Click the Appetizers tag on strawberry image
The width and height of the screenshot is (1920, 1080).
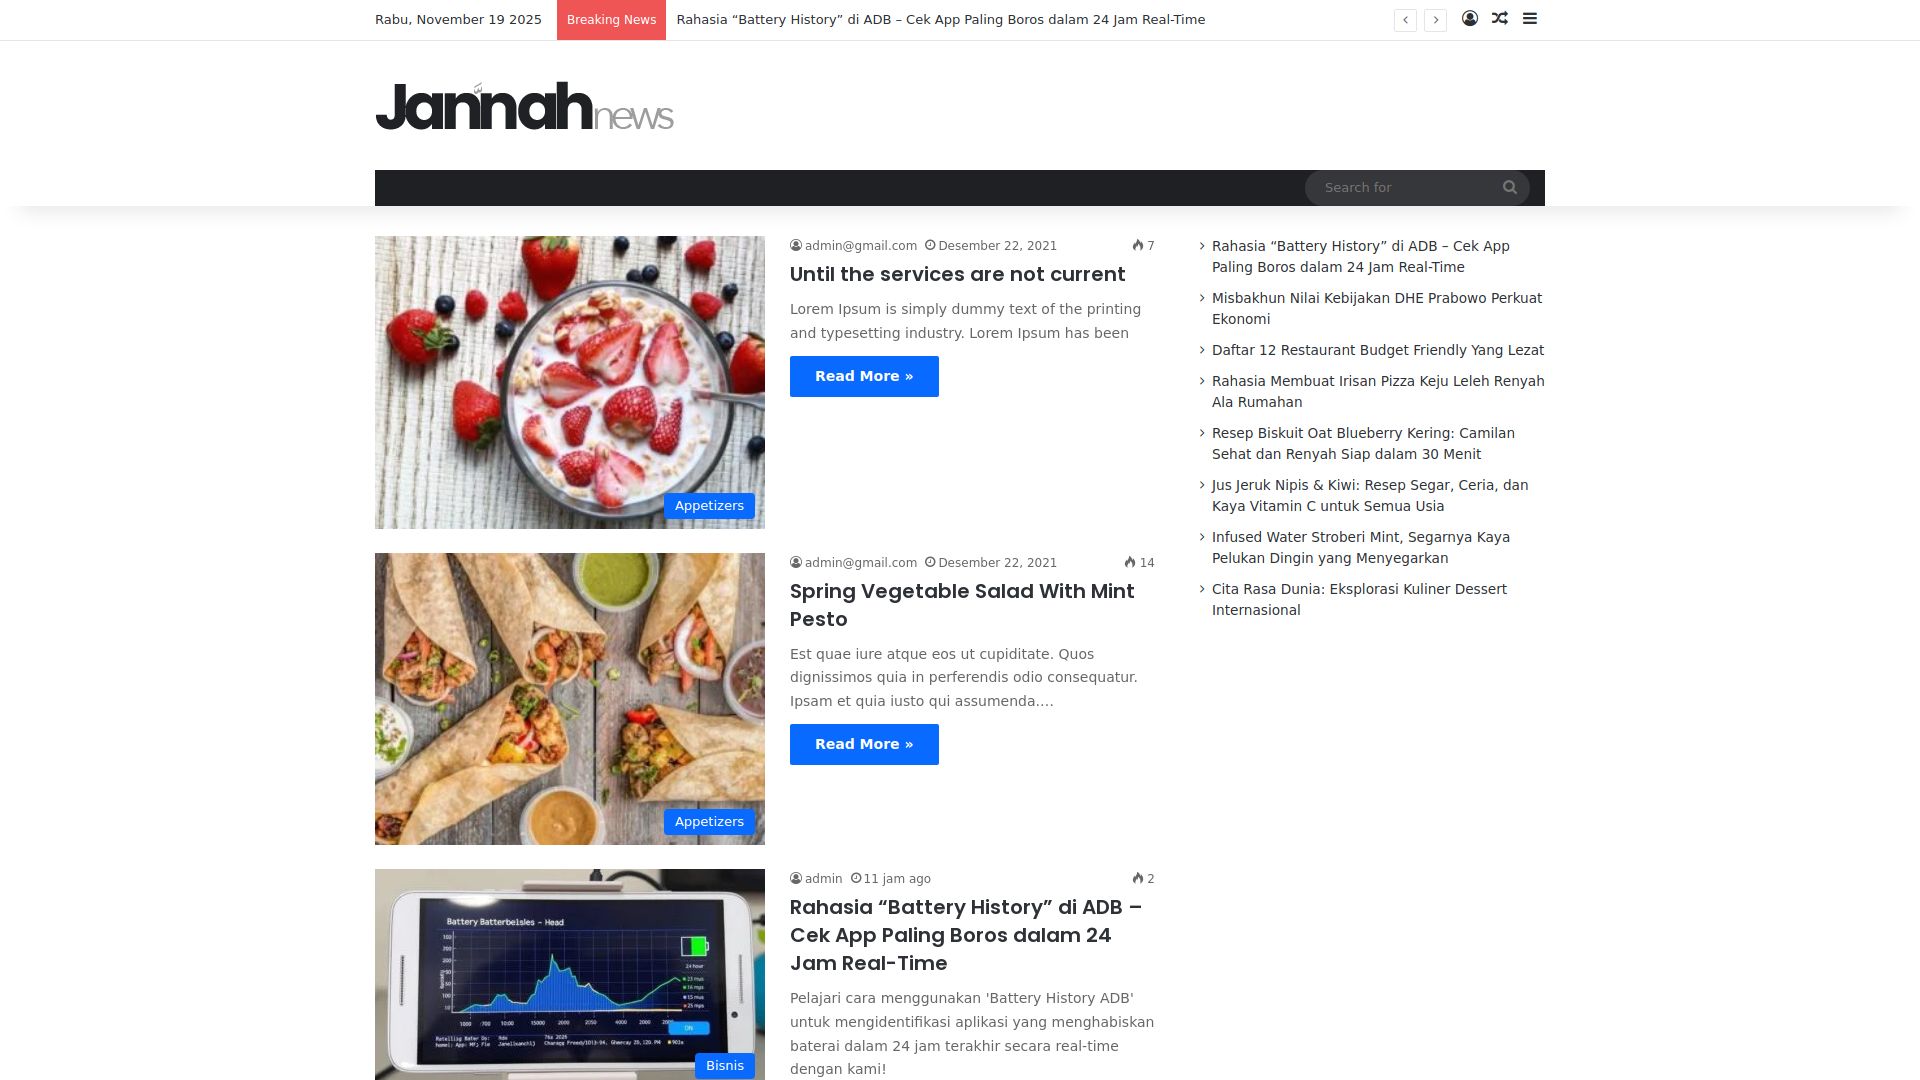709,506
